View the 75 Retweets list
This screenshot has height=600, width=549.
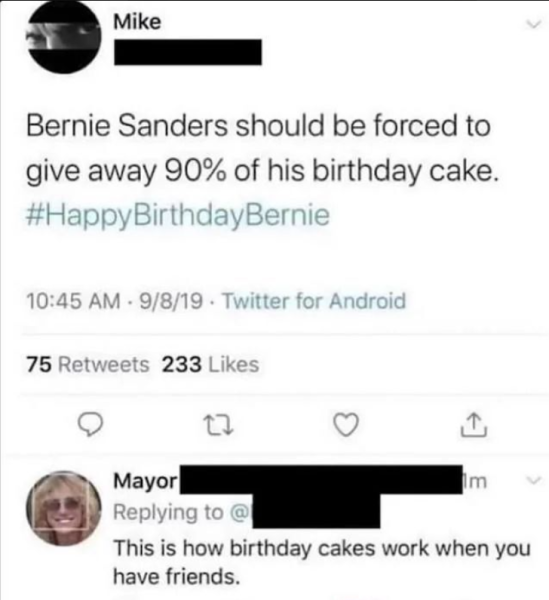[88, 364]
